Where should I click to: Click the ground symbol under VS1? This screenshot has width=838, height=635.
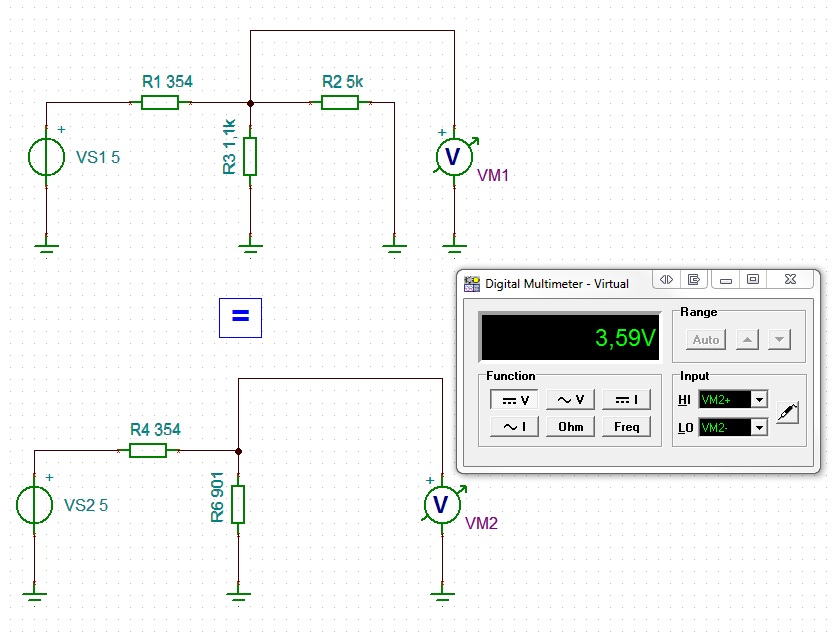pyautogui.click(x=46, y=249)
